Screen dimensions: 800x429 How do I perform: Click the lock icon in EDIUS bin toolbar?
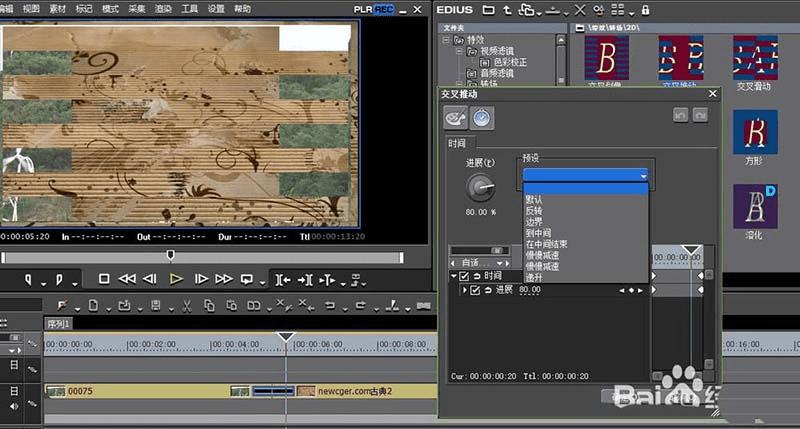pyautogui.click(x=644, y=10)
